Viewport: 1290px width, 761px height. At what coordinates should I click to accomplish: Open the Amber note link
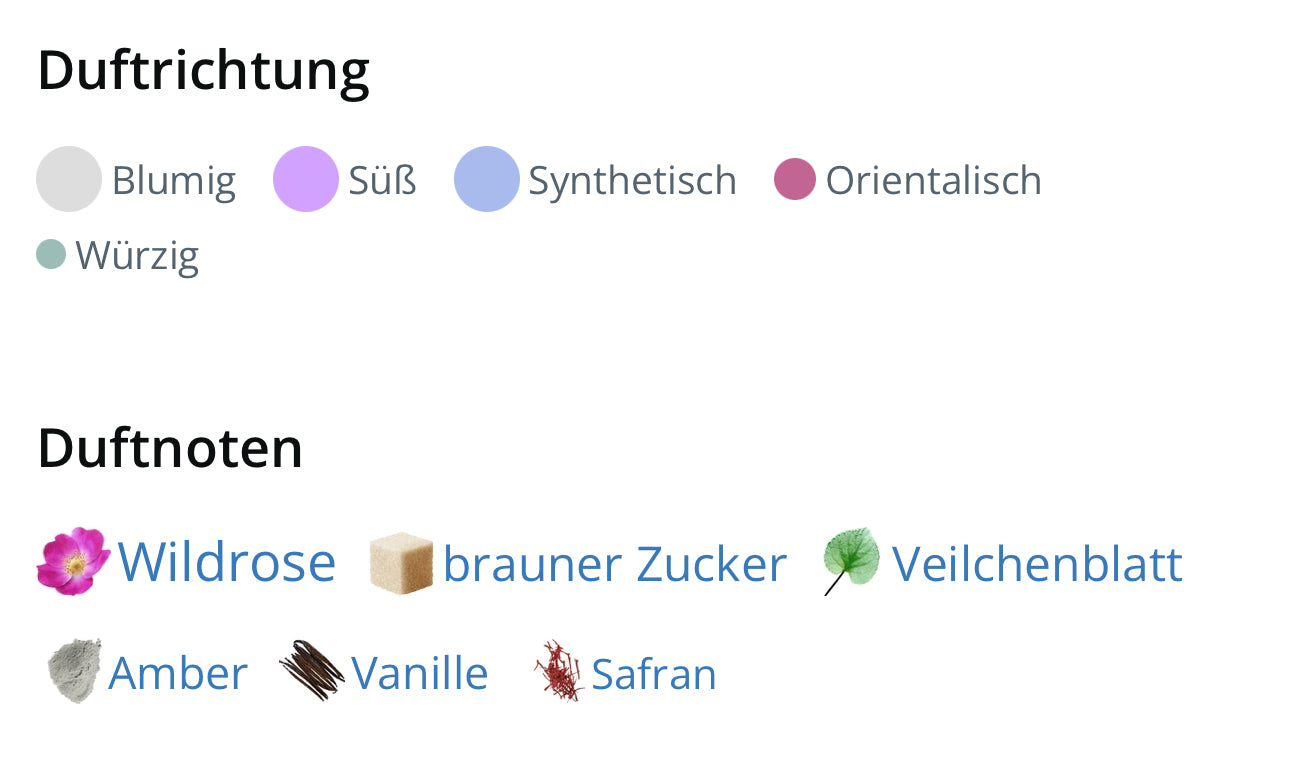[178, 673]
